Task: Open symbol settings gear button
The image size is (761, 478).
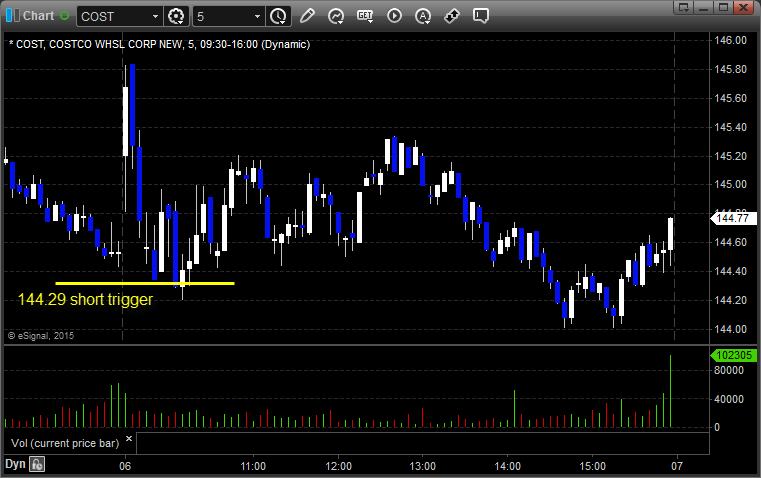Action: point(176,16)
